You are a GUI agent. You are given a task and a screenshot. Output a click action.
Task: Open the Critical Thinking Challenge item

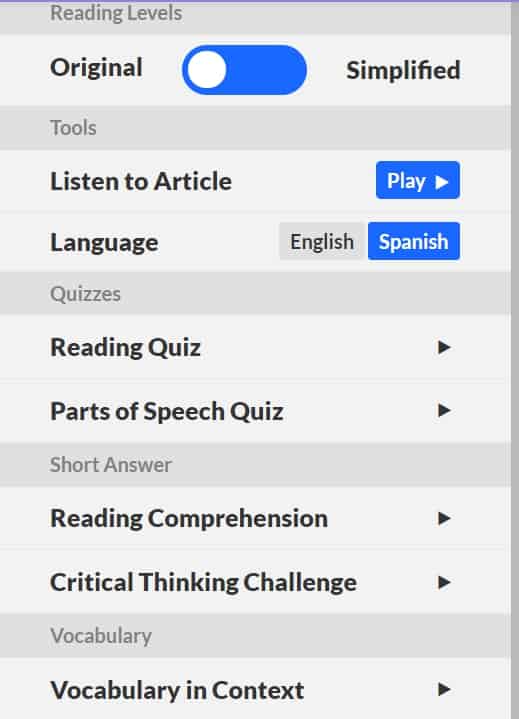(255, 582)
